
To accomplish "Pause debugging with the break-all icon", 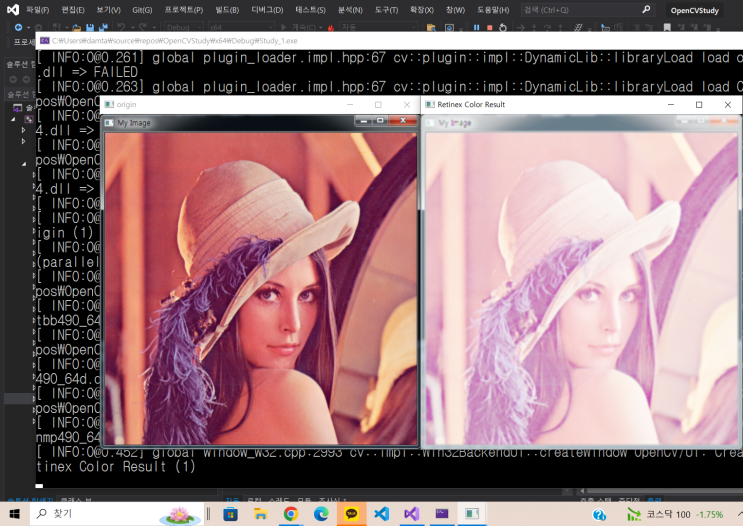I will (x=476, y=27).
